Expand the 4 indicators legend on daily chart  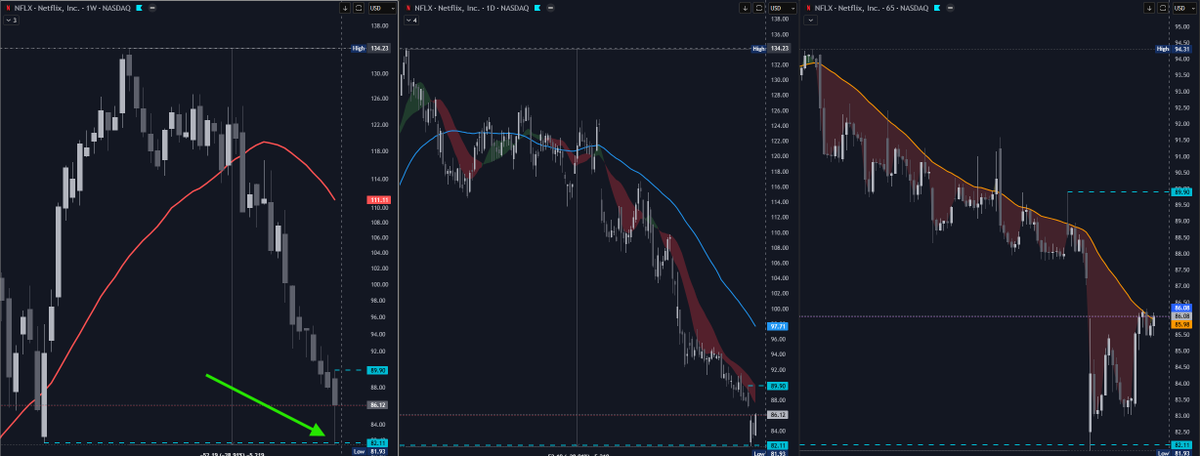point(411,20)
